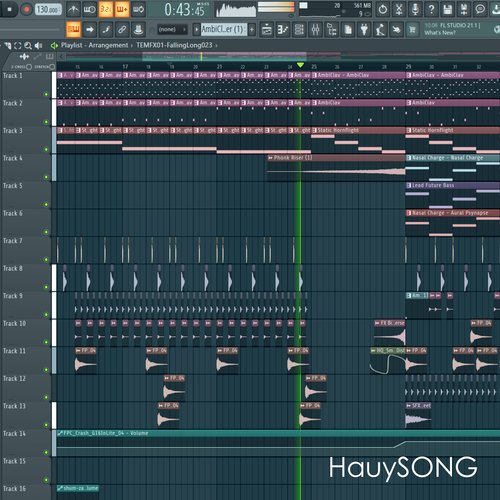The image size is (500, 500).
Task: Open the Browser folder-tree icon
Action: [x=332, y=30]
